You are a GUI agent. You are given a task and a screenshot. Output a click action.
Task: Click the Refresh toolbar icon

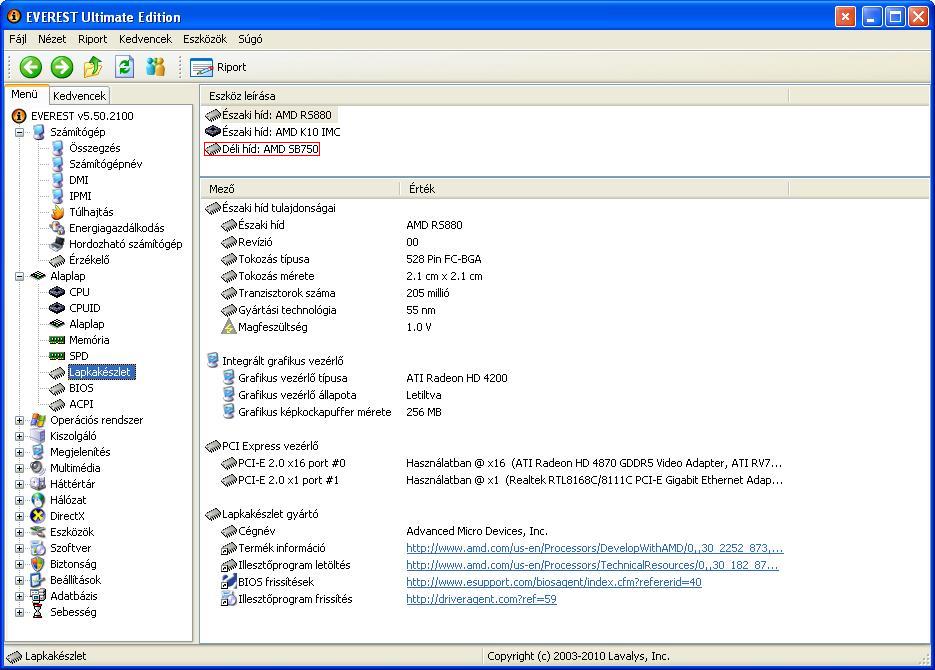point(124,67)
